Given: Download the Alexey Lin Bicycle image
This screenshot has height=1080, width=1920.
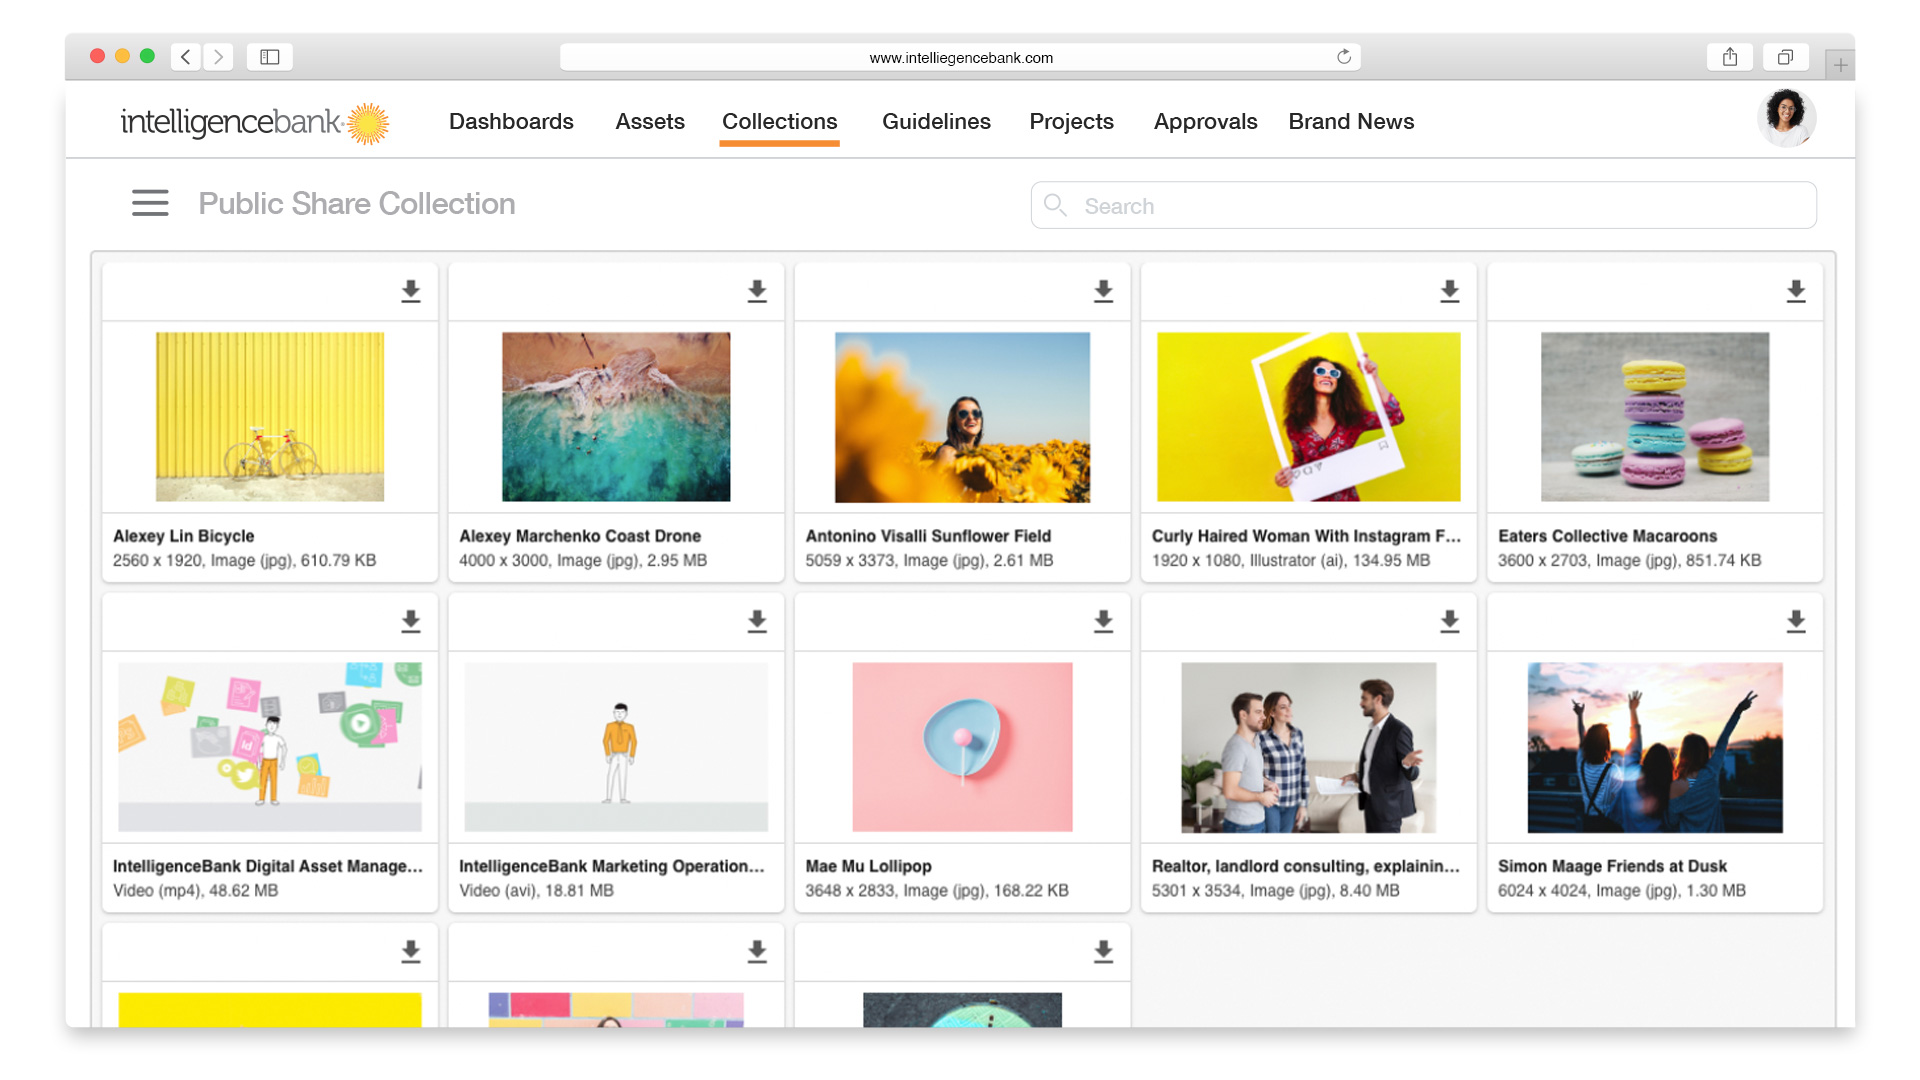Looking at the screenshot, I should click(411, 291).
